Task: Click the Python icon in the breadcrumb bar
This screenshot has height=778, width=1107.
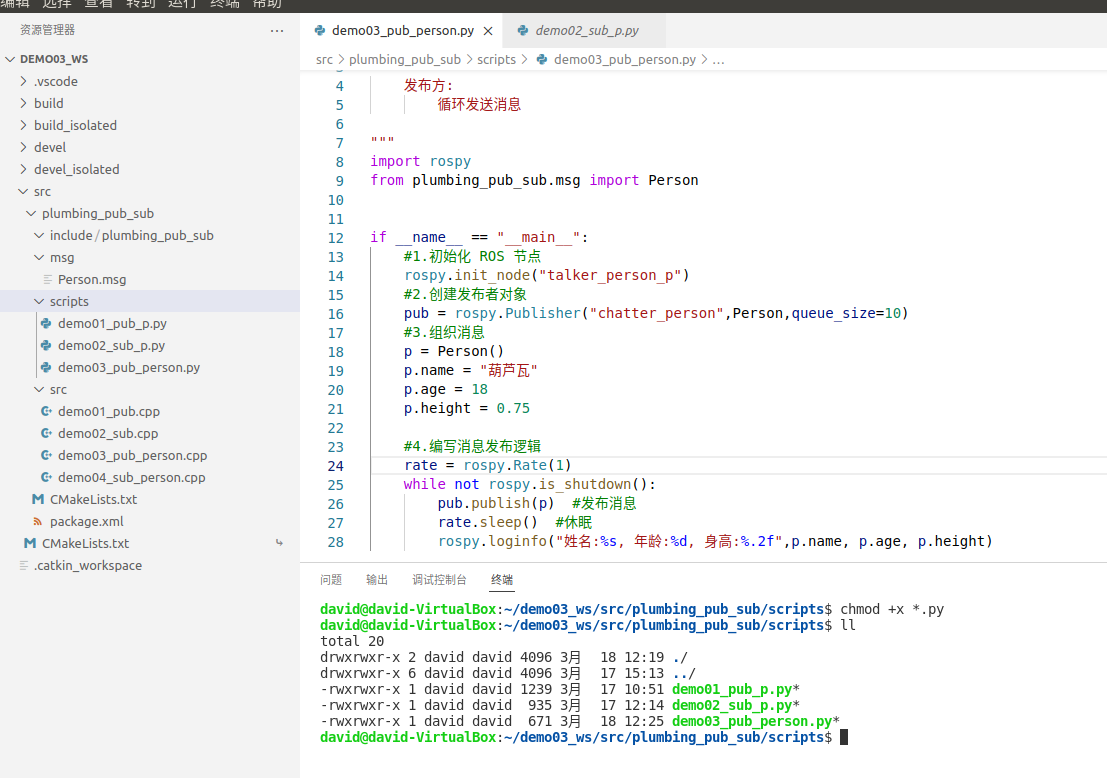Action: tap(544, 60)
